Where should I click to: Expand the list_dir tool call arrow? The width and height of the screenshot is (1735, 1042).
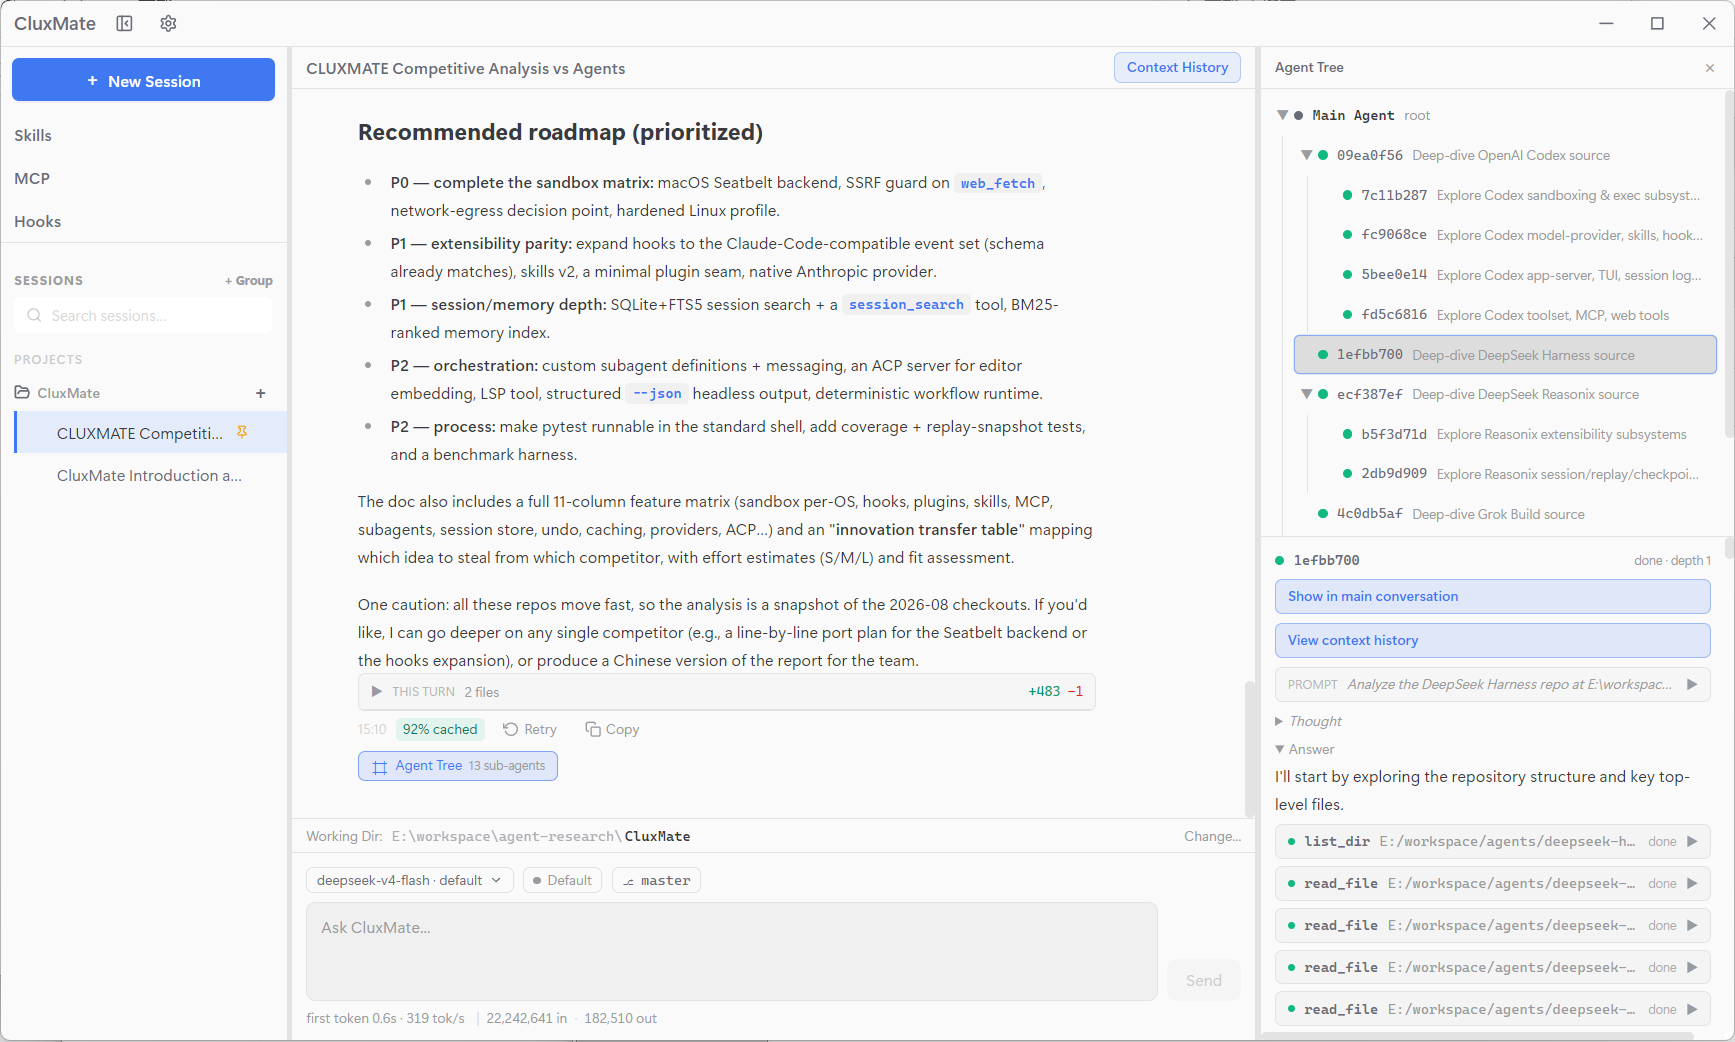(1692, 841)
